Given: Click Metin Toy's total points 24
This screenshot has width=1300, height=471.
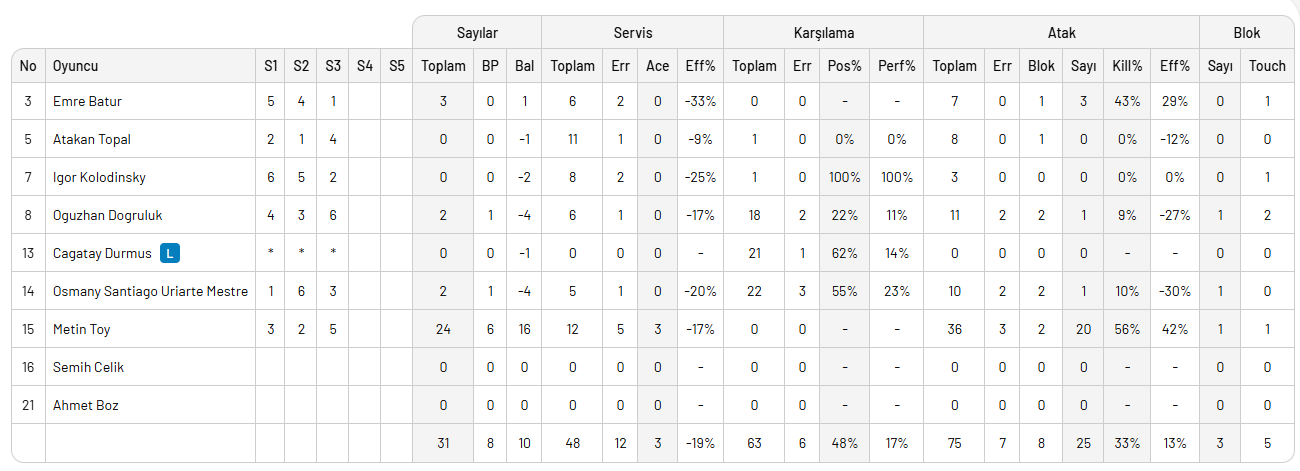Looking at the screenshot, I should (443, 330).
